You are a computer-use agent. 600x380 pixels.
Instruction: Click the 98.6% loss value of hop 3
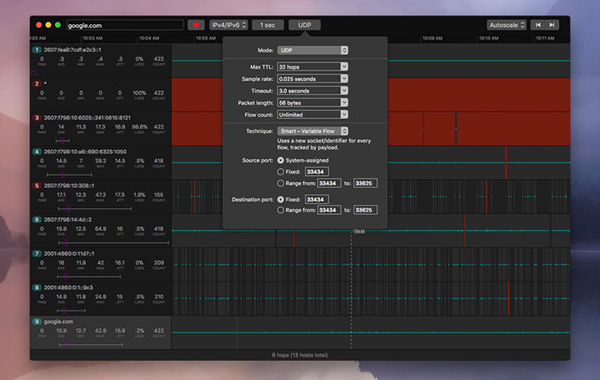coord(139,127)
